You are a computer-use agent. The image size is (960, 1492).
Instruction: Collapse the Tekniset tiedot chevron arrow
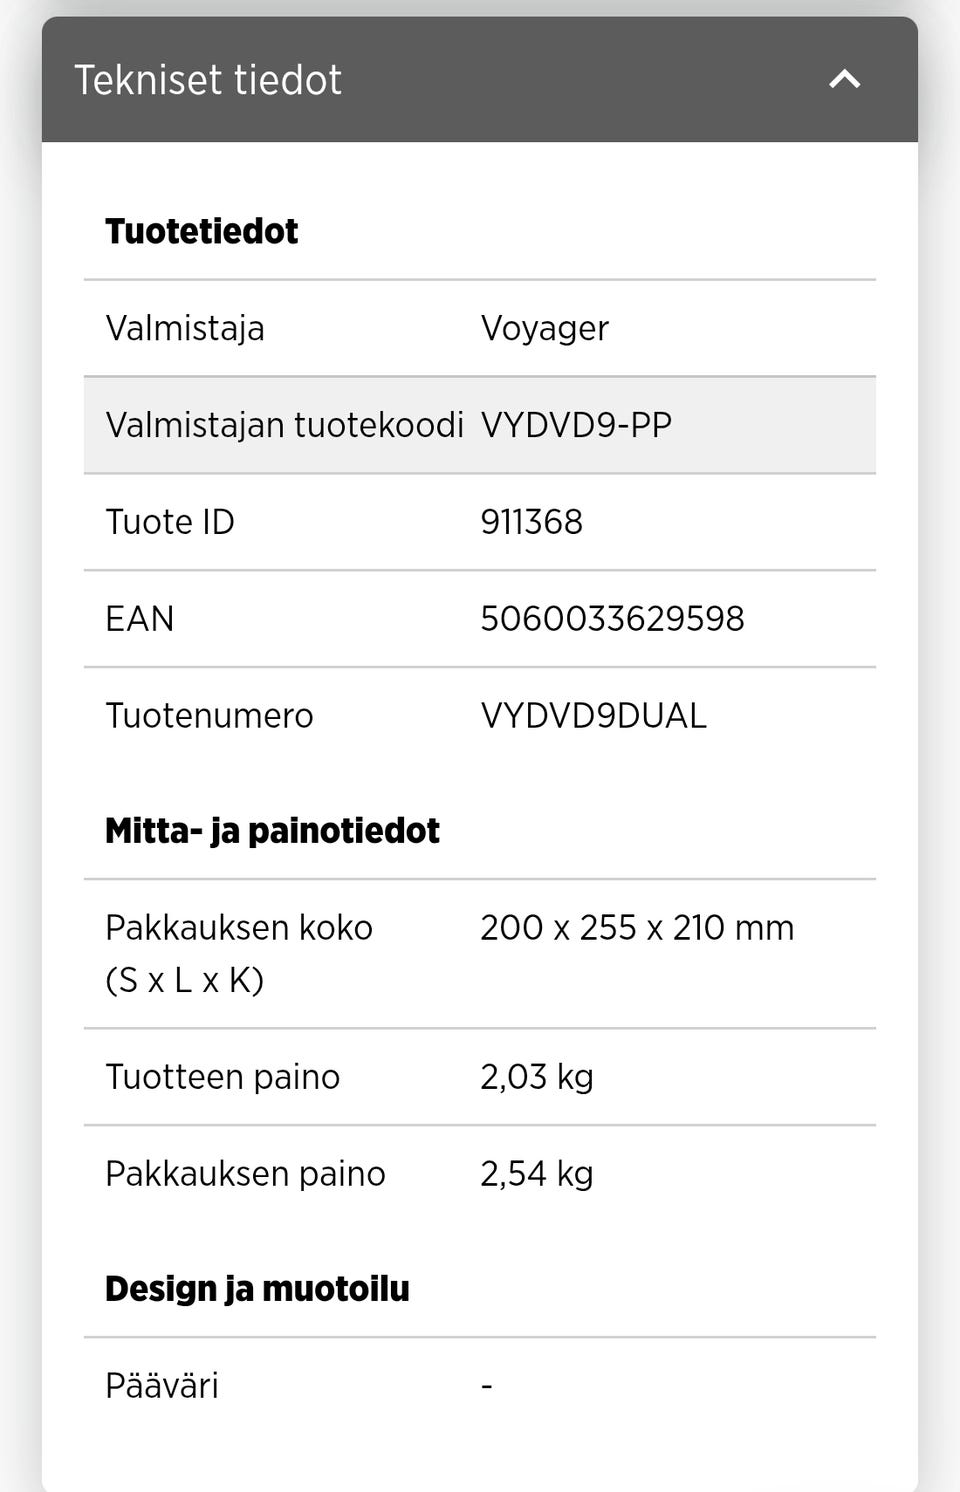point(845,79)
